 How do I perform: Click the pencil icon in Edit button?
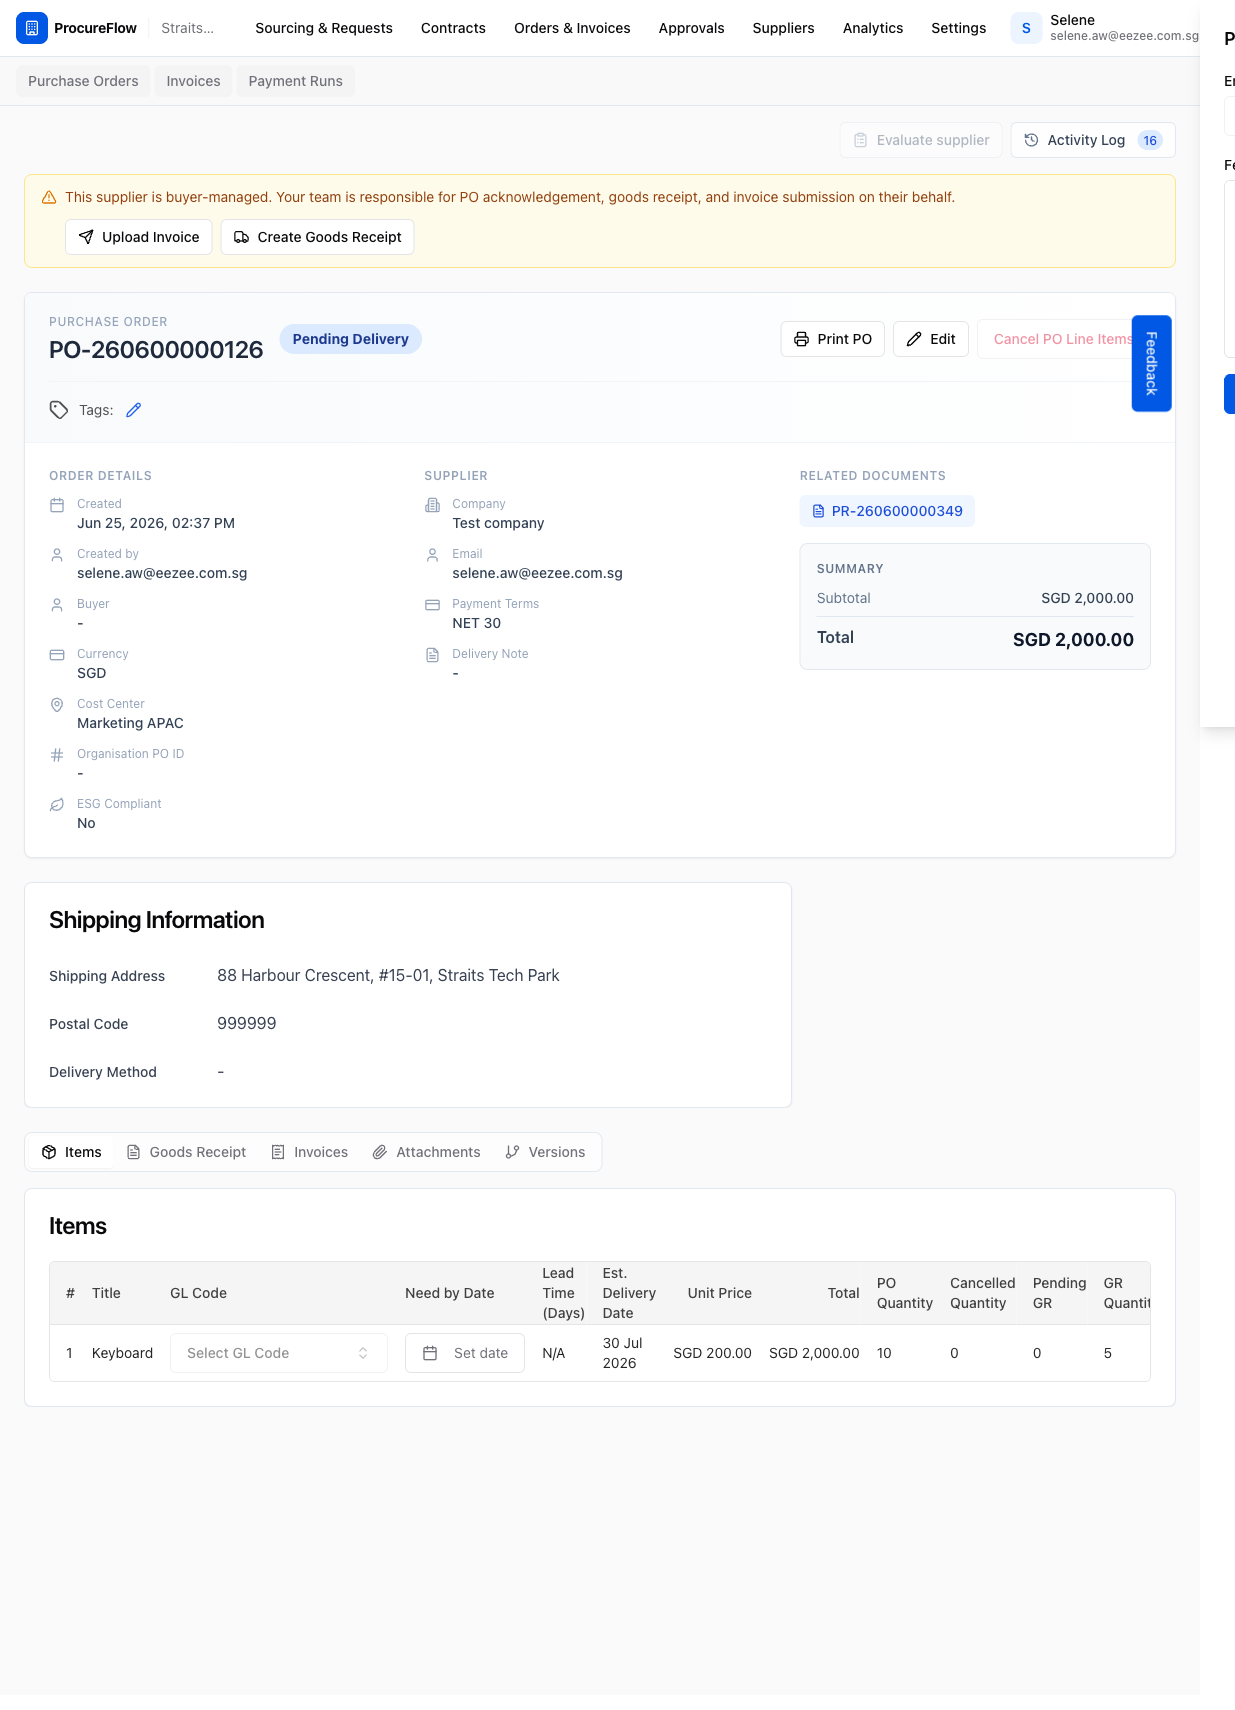(x=914, y=339)
